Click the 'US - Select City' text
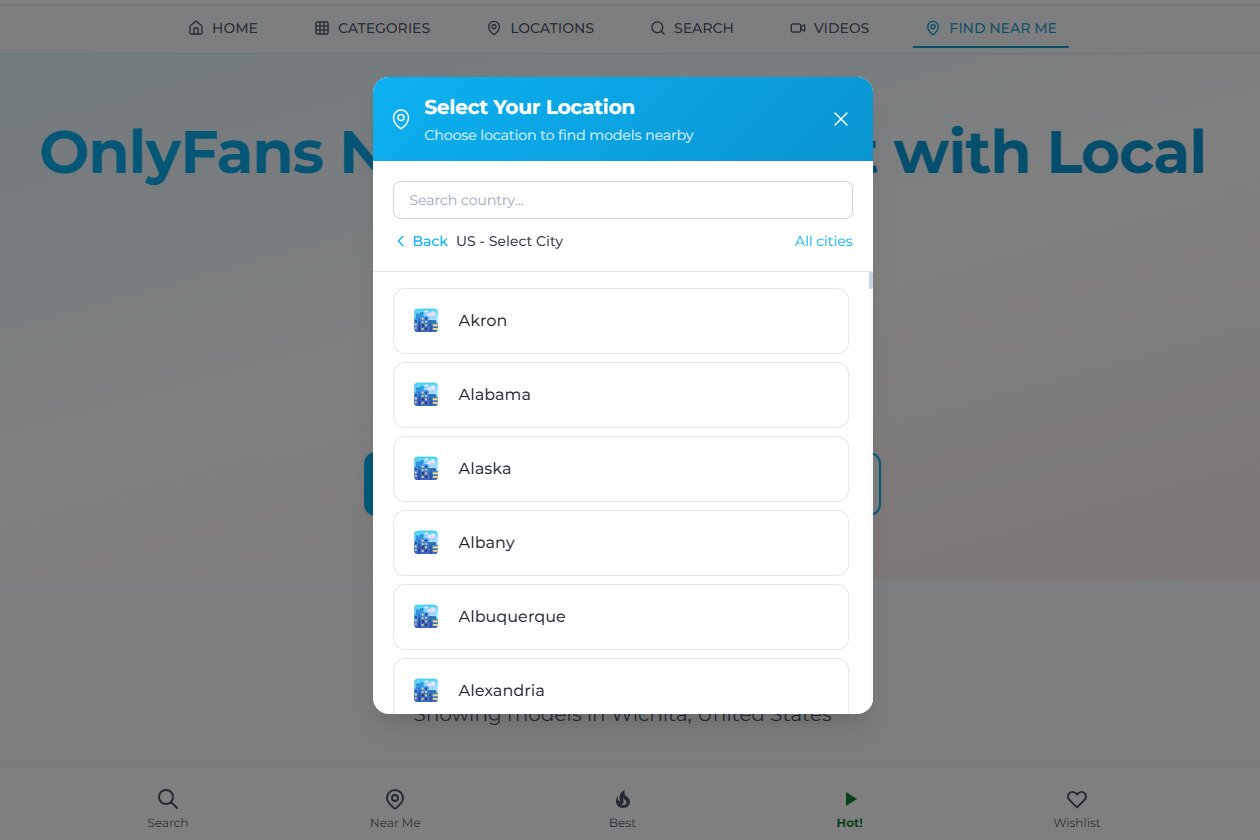 click(x=510, y=241)
